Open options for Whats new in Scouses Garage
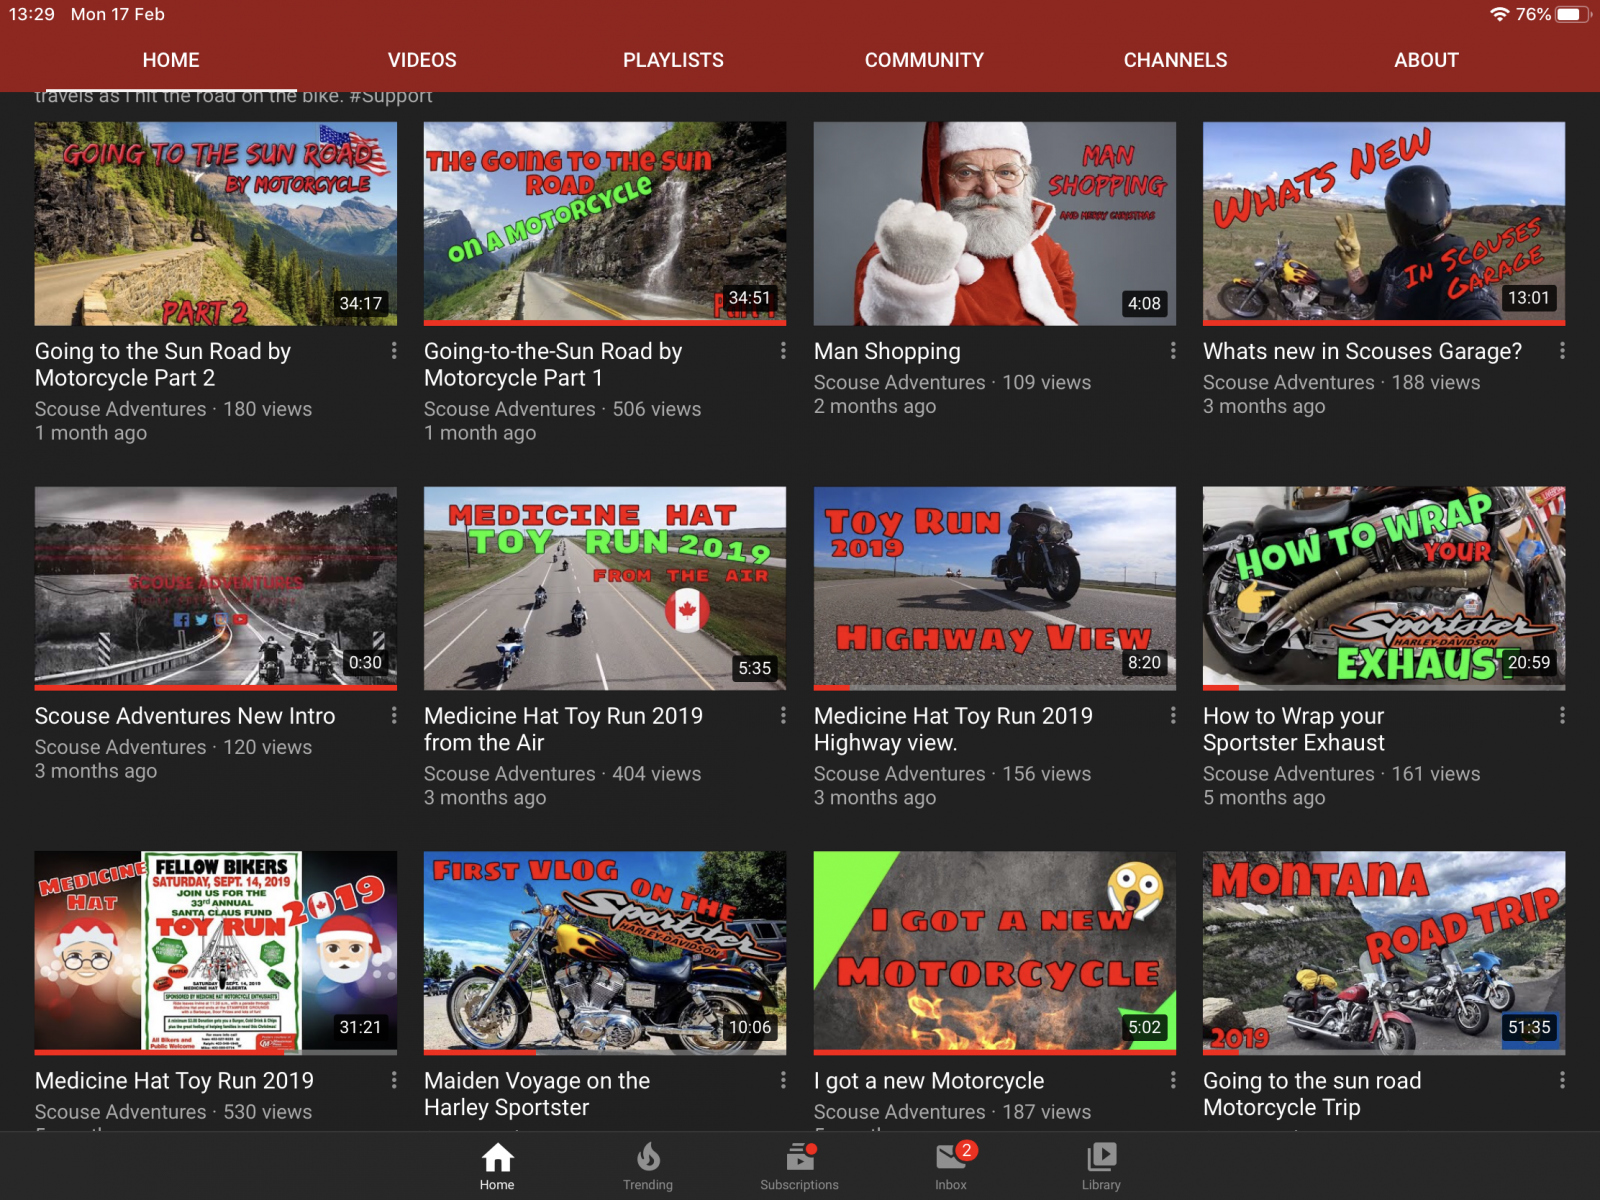Screen dimensions: 1600x1200 pyautogui.click(x=1562, y=351)
